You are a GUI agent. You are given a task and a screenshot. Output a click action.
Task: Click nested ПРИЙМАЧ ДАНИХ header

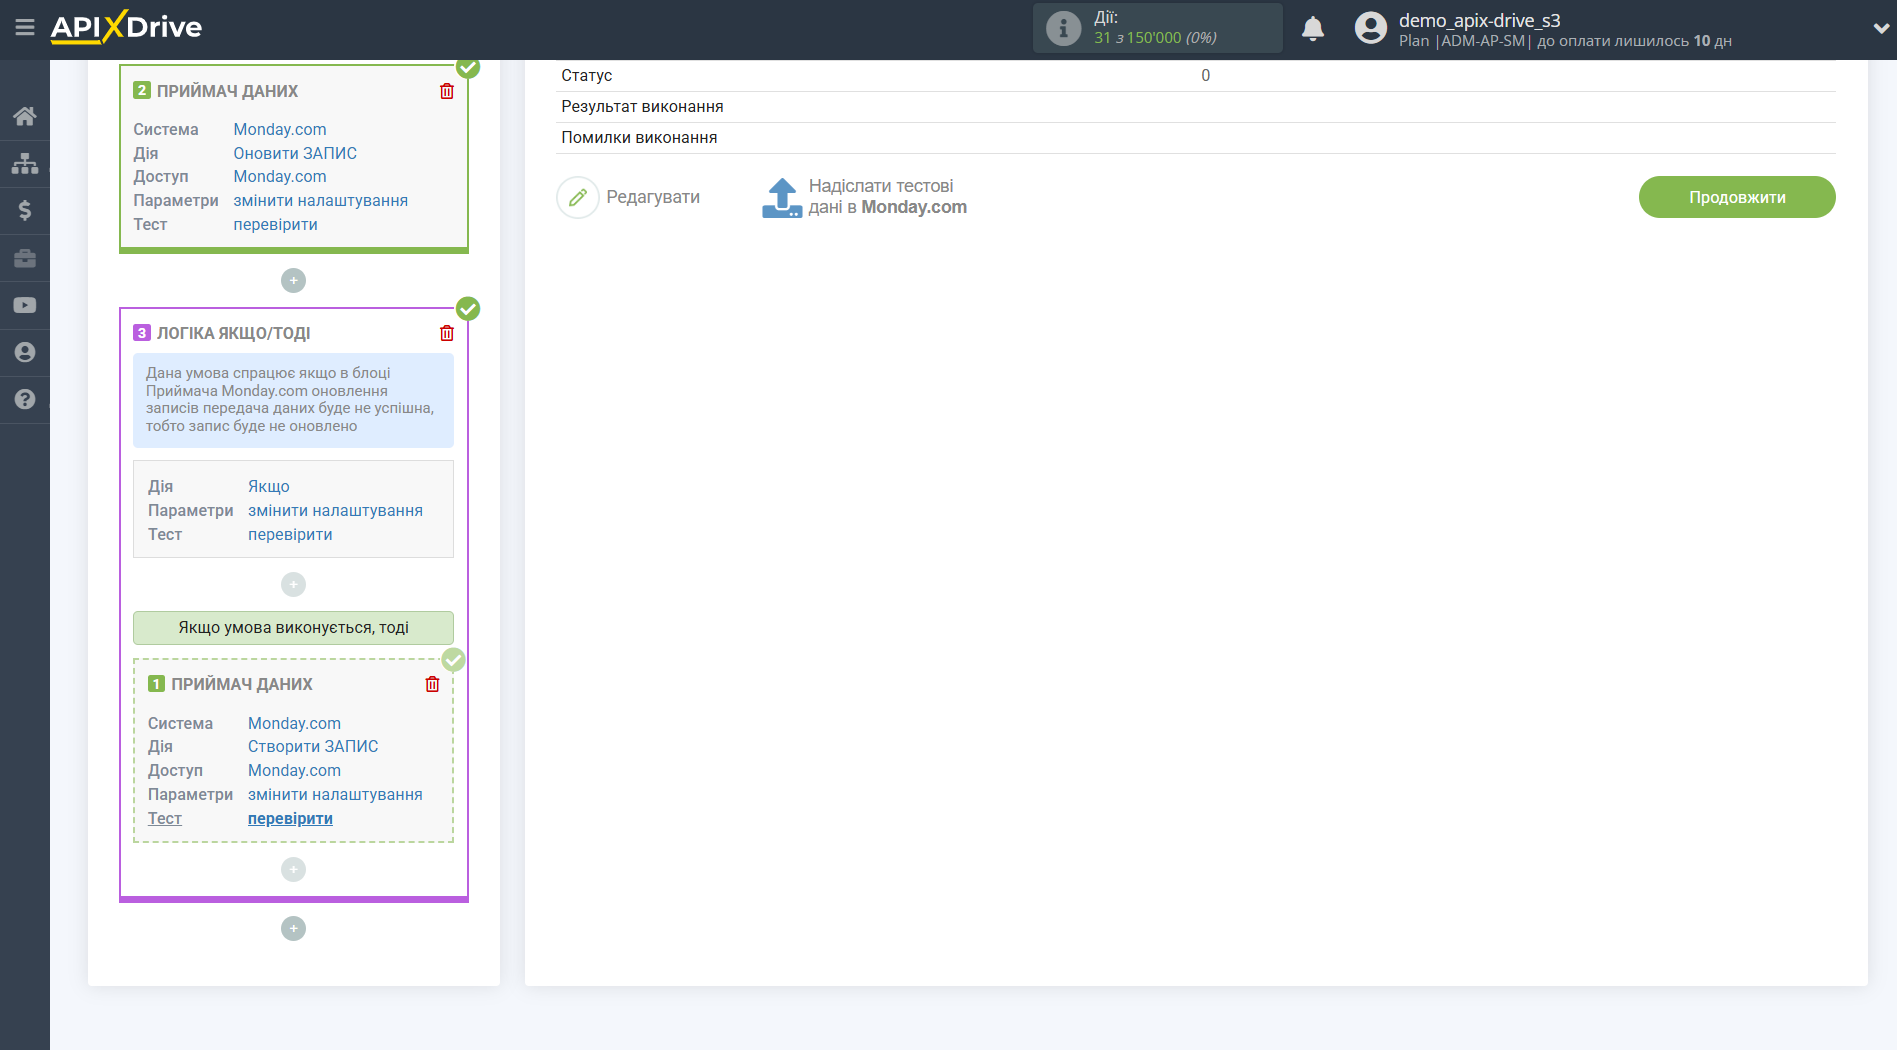point(241,684)
